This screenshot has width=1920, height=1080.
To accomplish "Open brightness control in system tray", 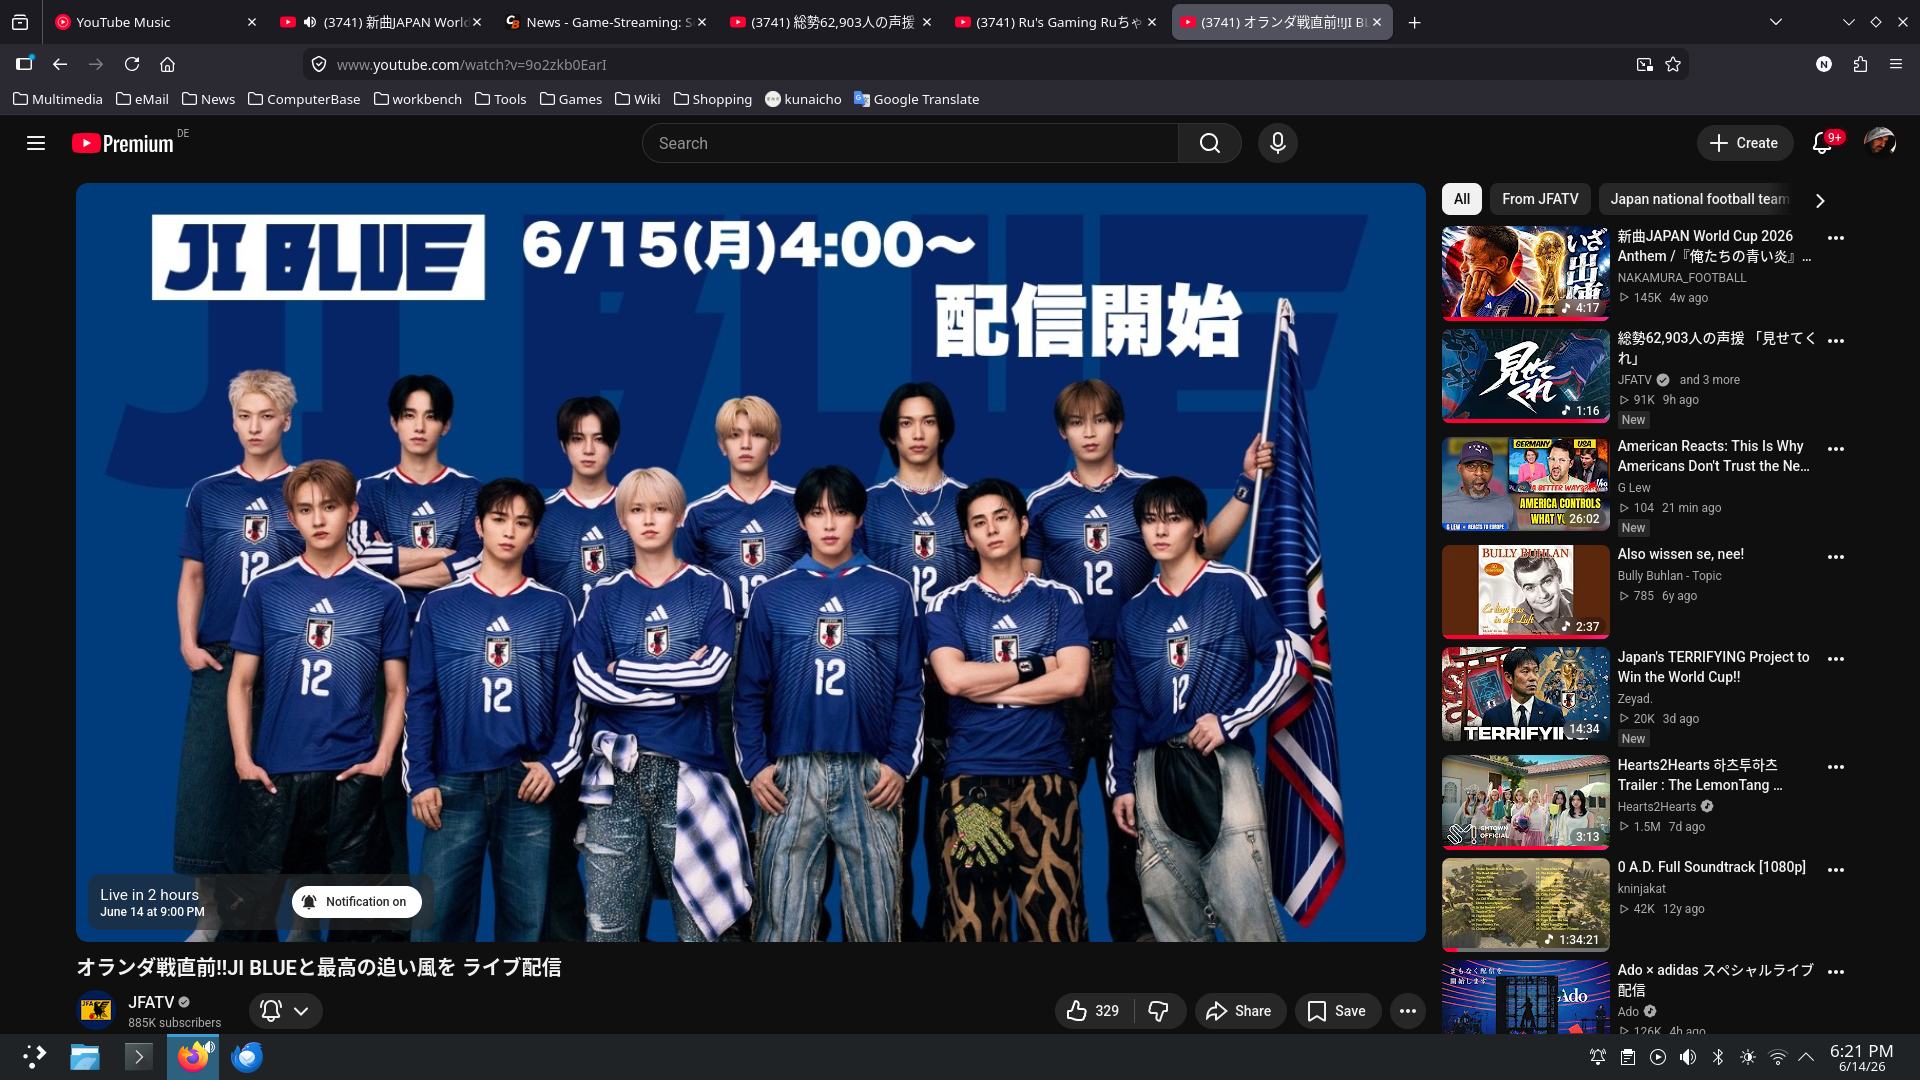I will 1748,1057.
